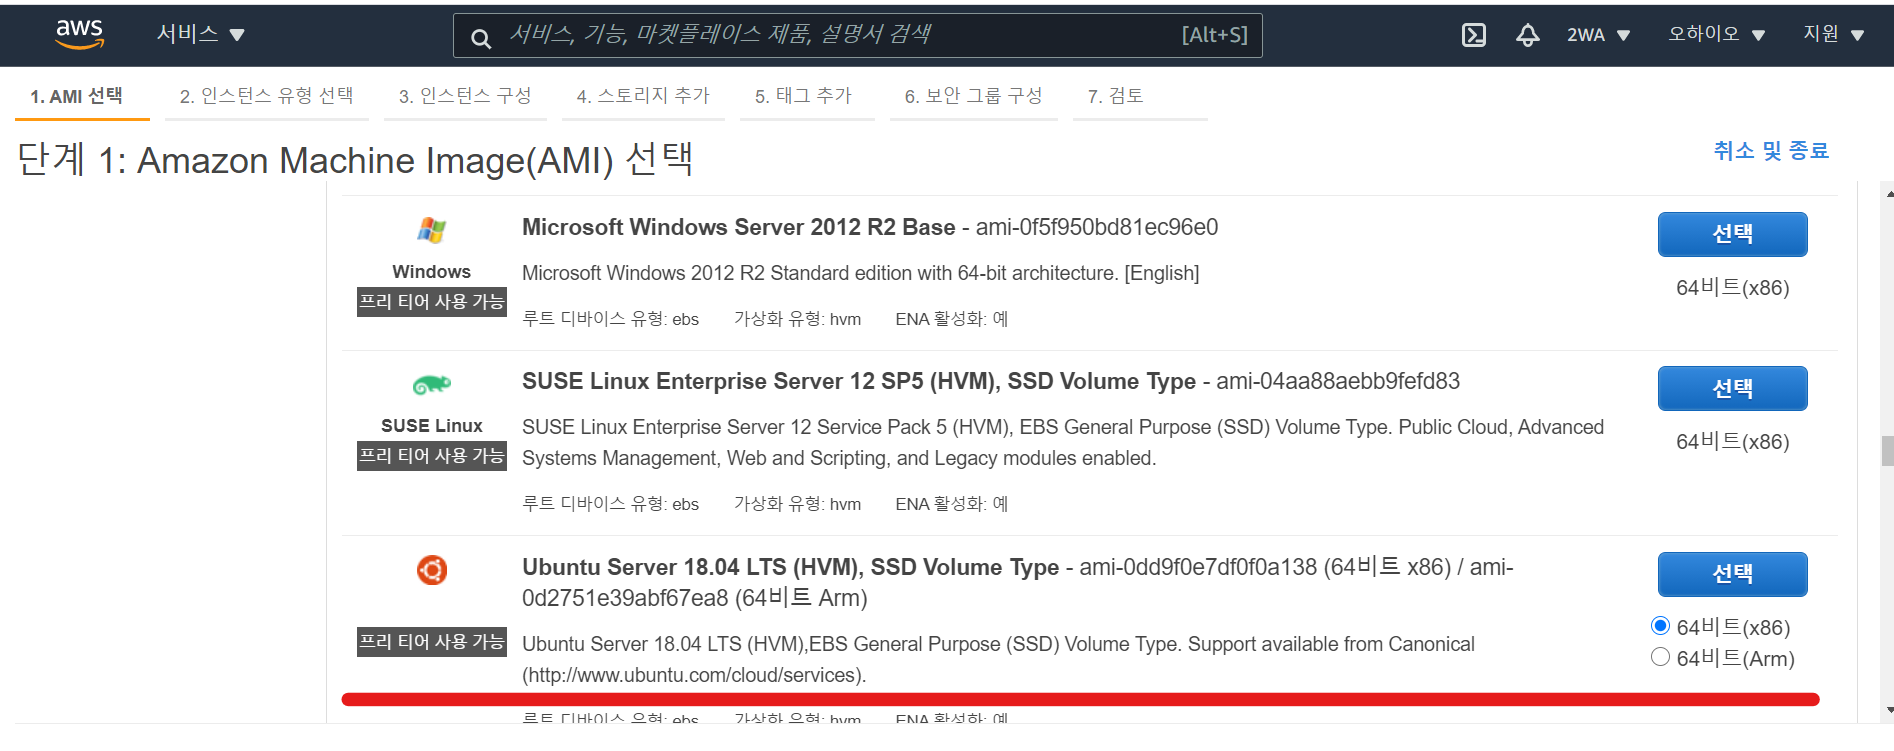1894x751 pixels.
Task: Open the 2WA account dropdown
Action: [1598, 35]
